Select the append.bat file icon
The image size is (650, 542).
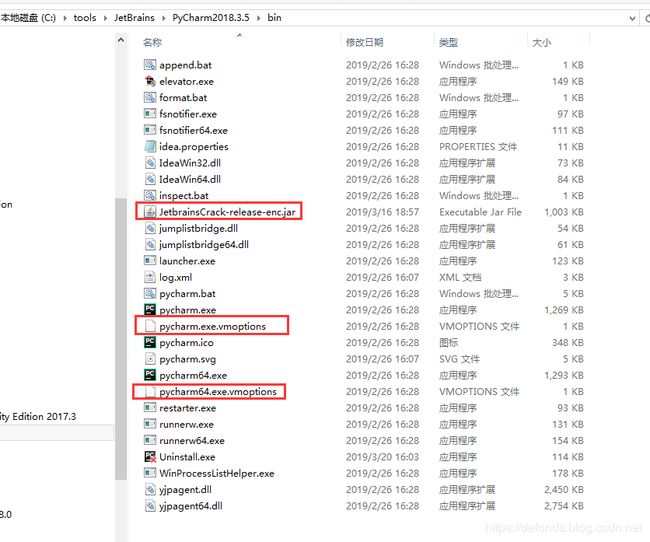[x=150, y=65]
